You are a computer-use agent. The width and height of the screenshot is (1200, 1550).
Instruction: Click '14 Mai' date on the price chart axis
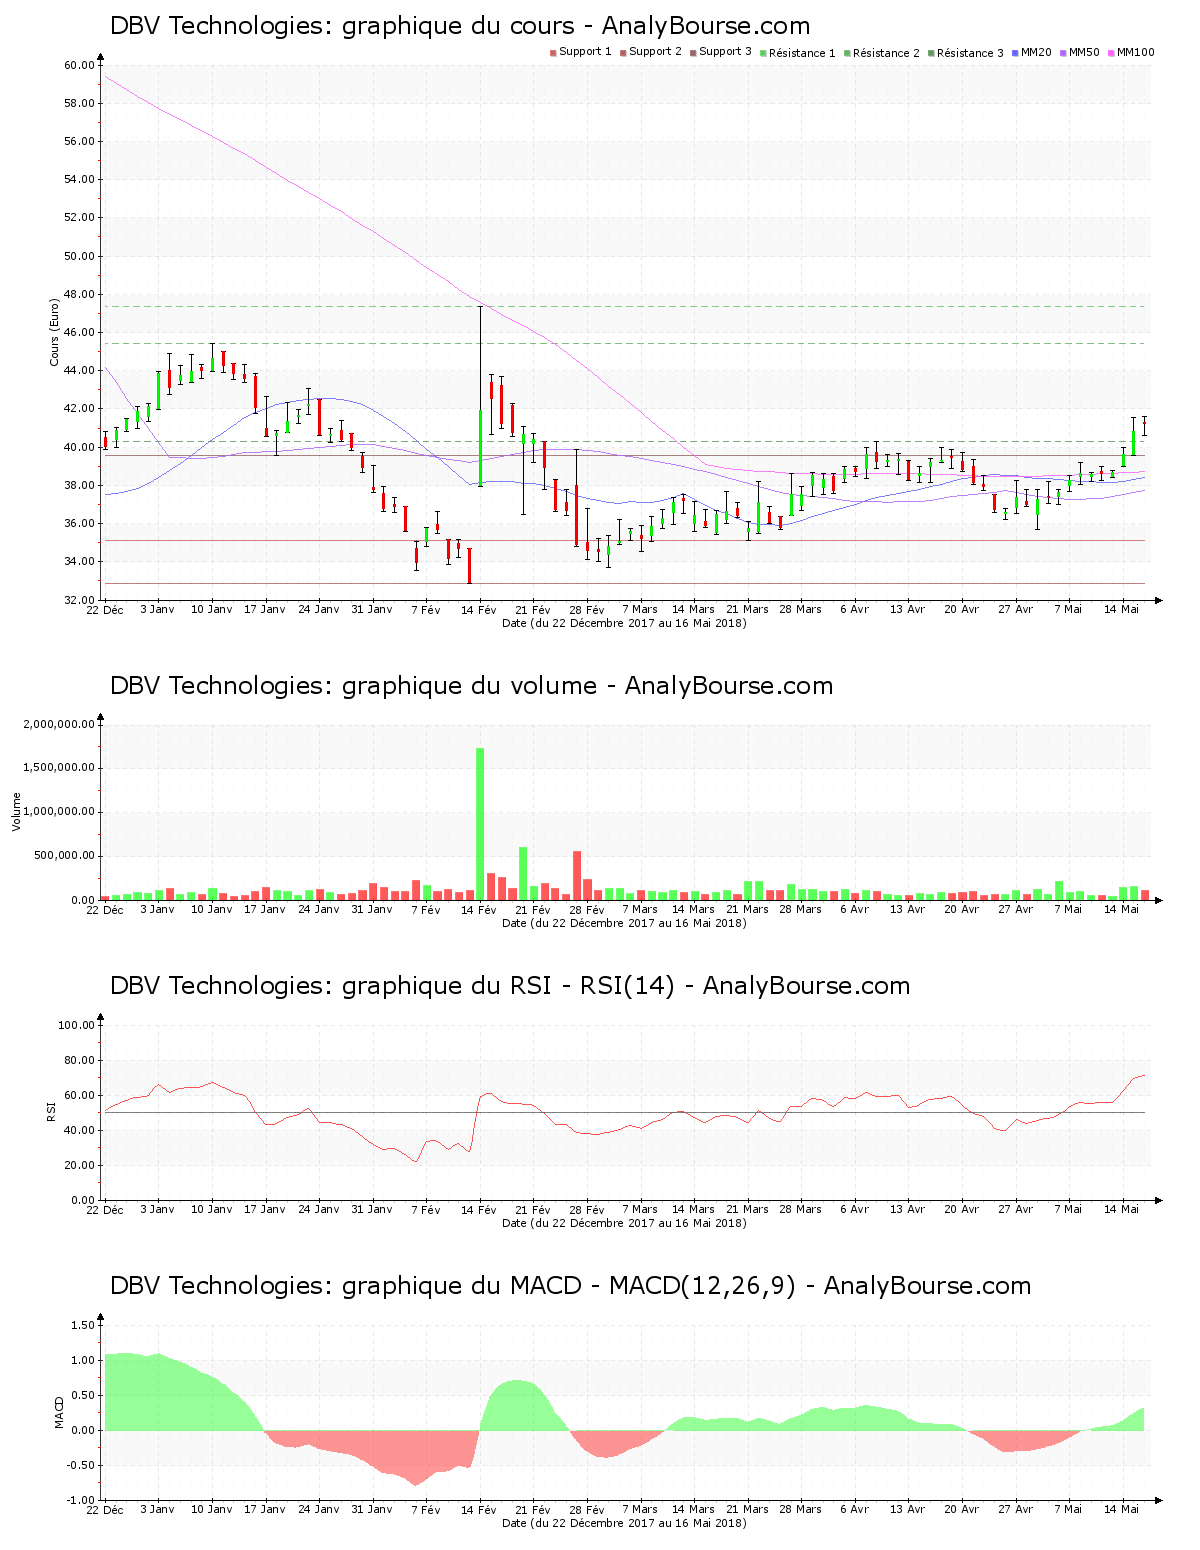click(1122, 609)
